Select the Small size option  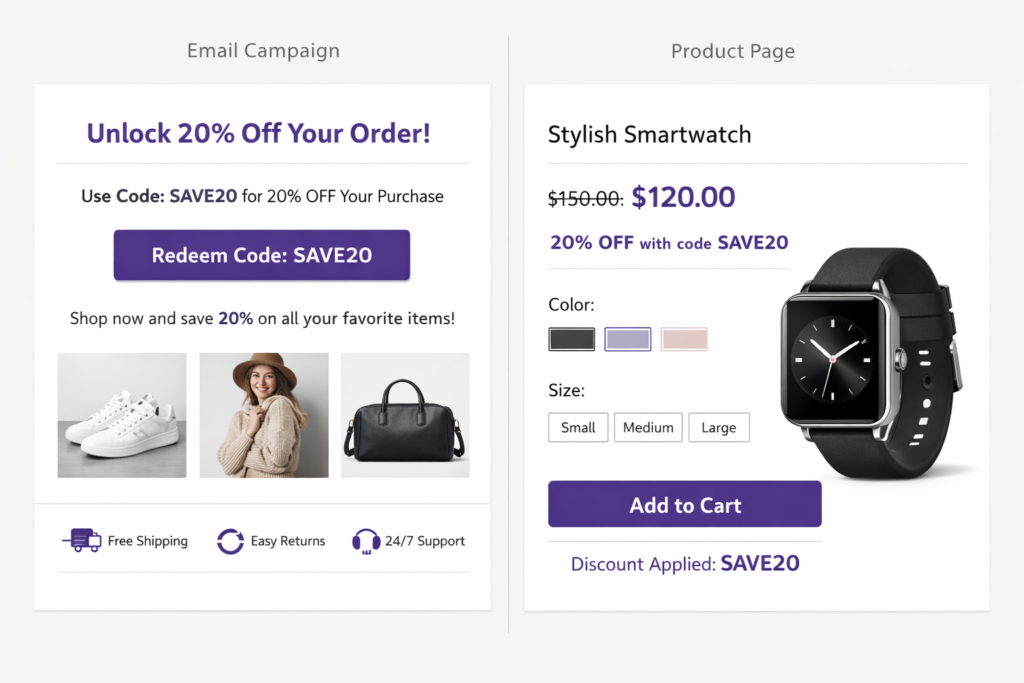pyautogui.click(x=578, y=427)
